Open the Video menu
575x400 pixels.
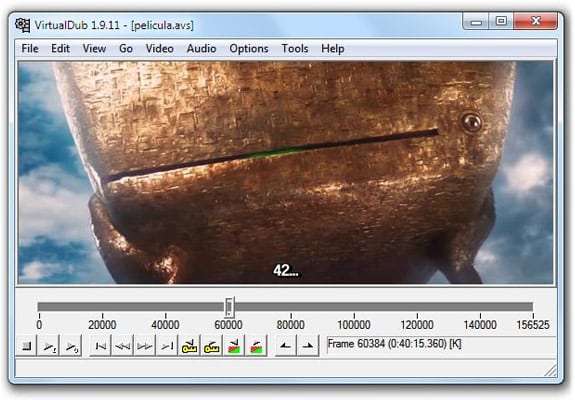tap(160, 48)
